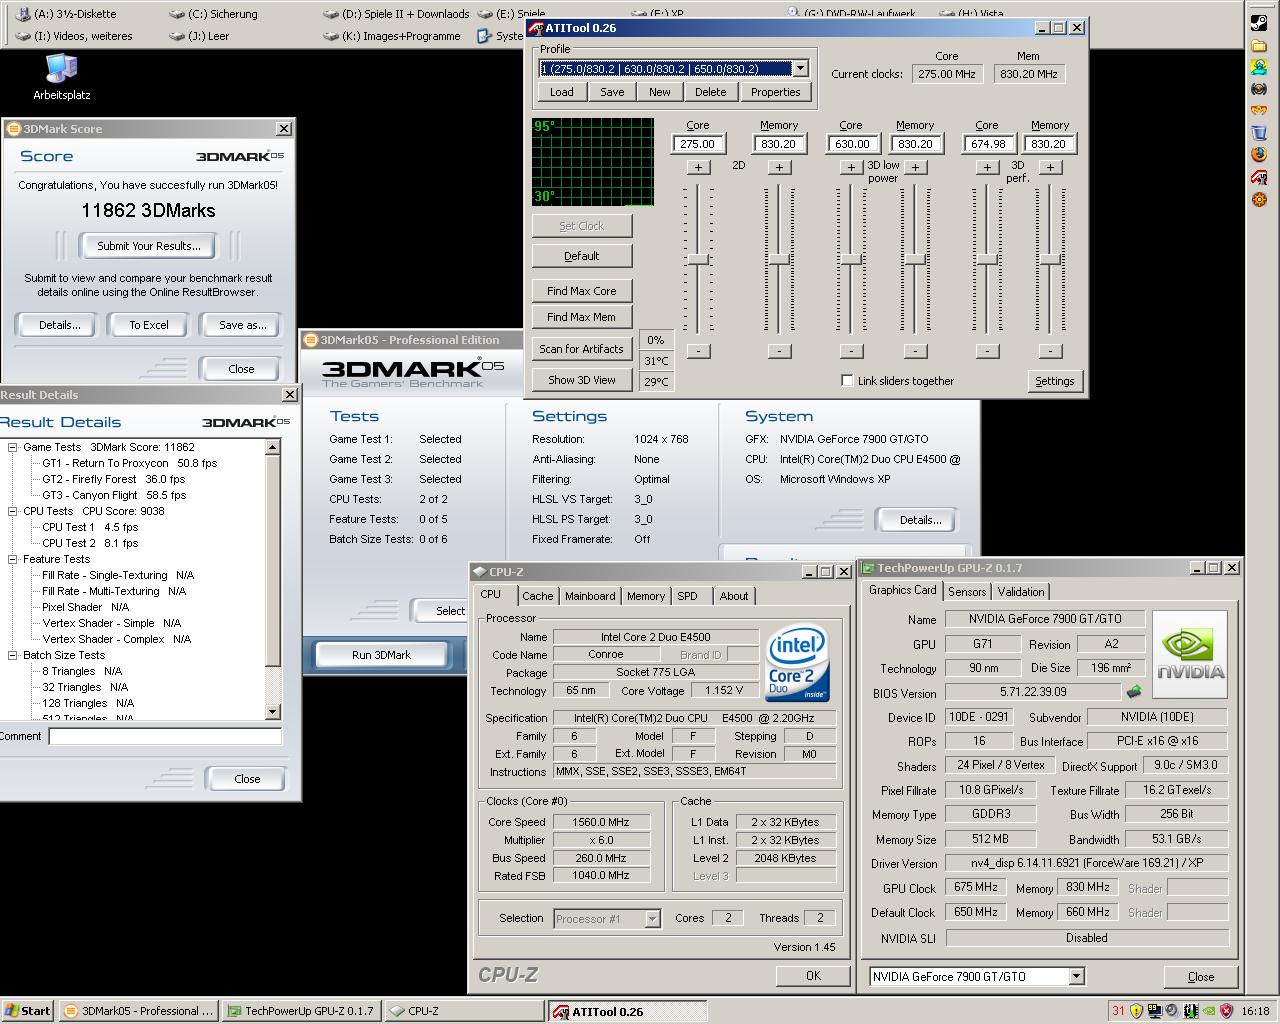Screen dimensions: 1280x1024
Task: Open the Memory tab in CPU-Z
Action: (646, 596)
